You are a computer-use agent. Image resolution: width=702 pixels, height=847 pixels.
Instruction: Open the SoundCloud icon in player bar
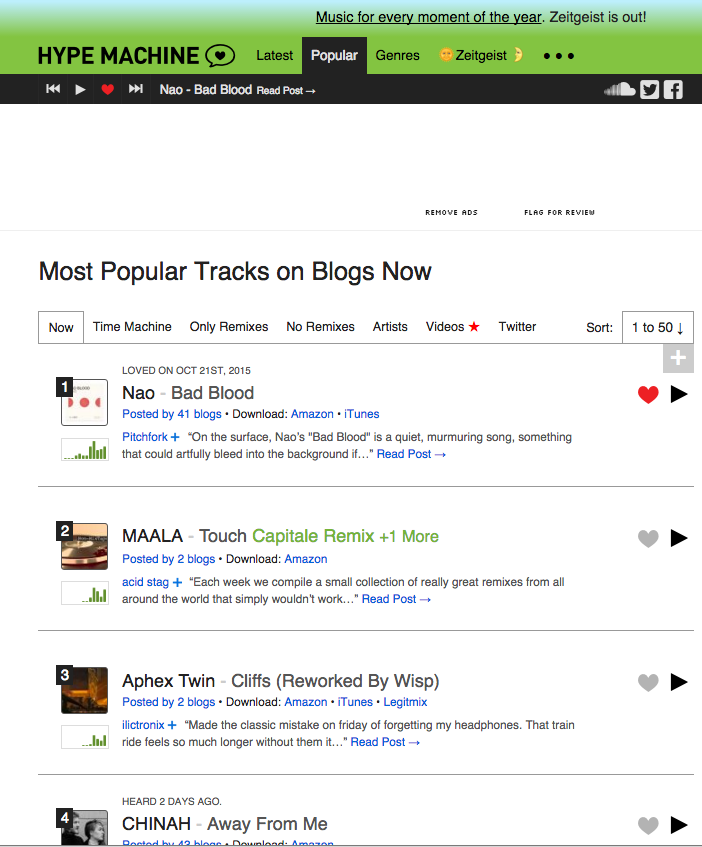click(x=619, y=89)
